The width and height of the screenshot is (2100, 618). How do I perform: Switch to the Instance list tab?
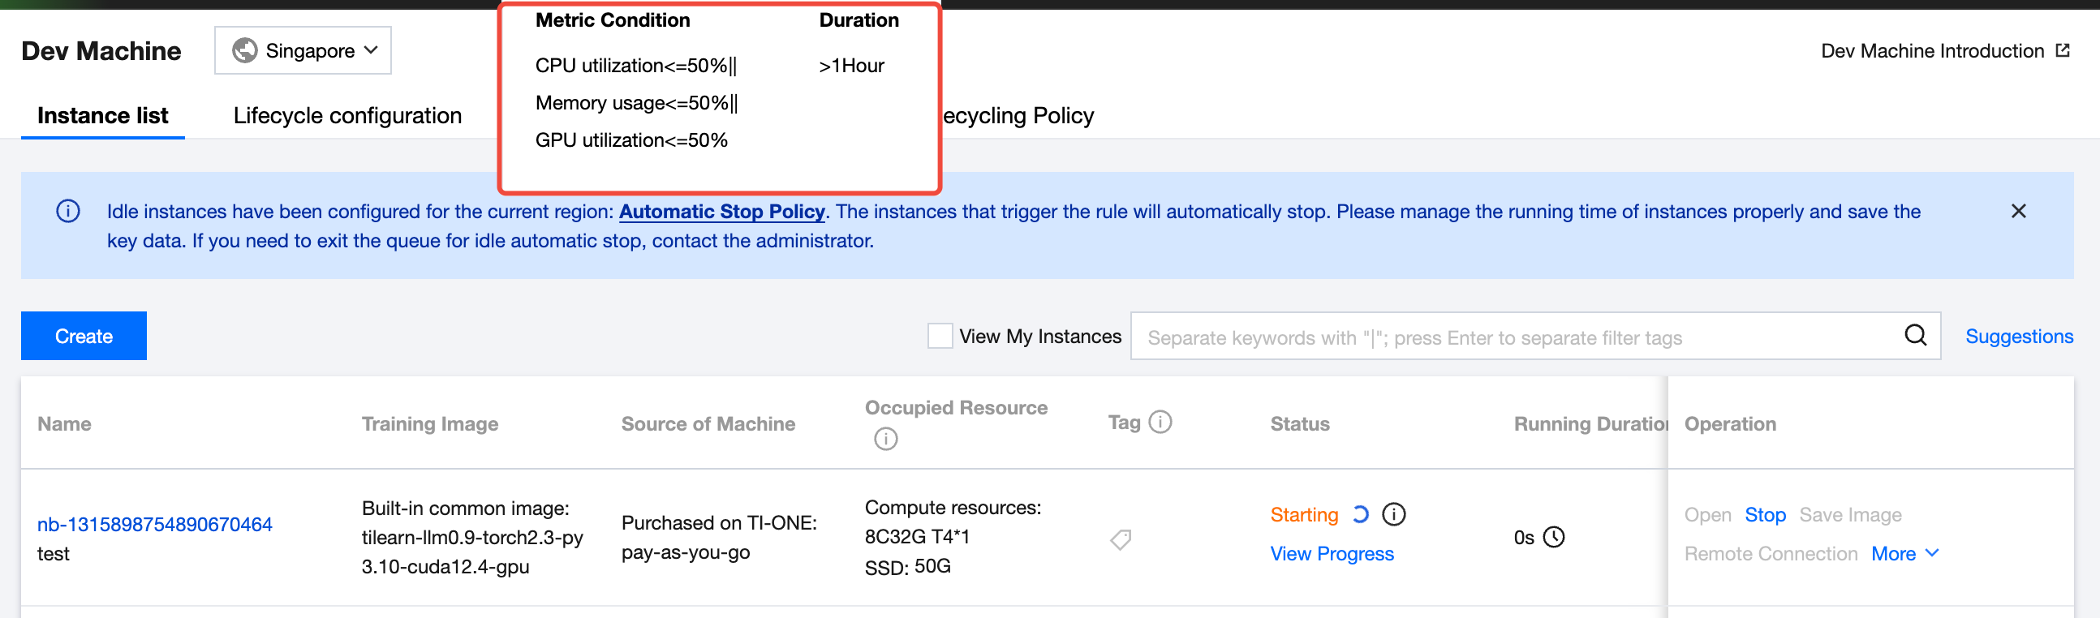click(103, 116)
